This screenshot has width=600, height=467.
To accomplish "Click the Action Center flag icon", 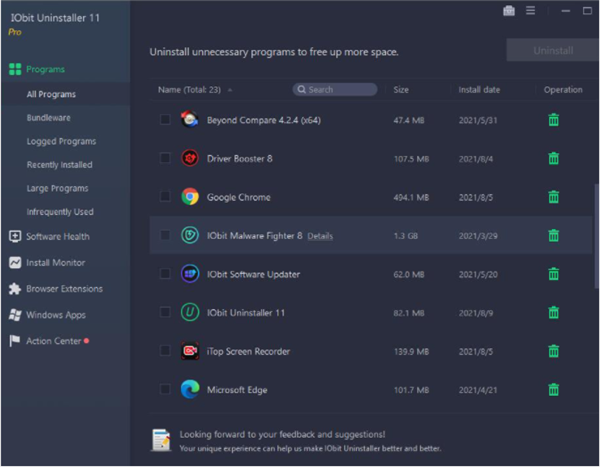I will point(15,341).
